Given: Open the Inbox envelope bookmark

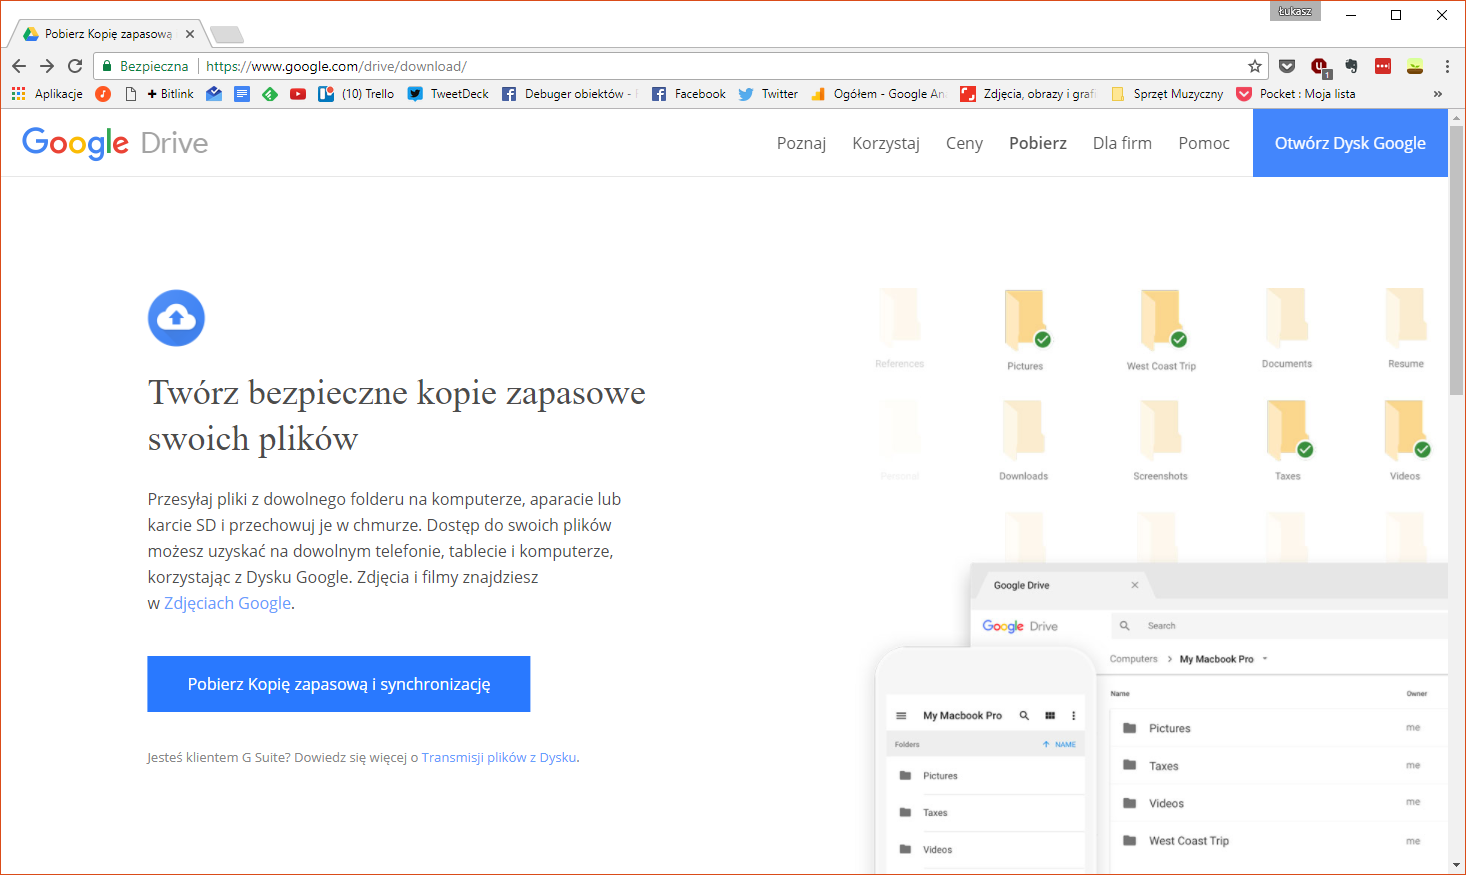Looking at the screenshot, I should tap(214, 94).
